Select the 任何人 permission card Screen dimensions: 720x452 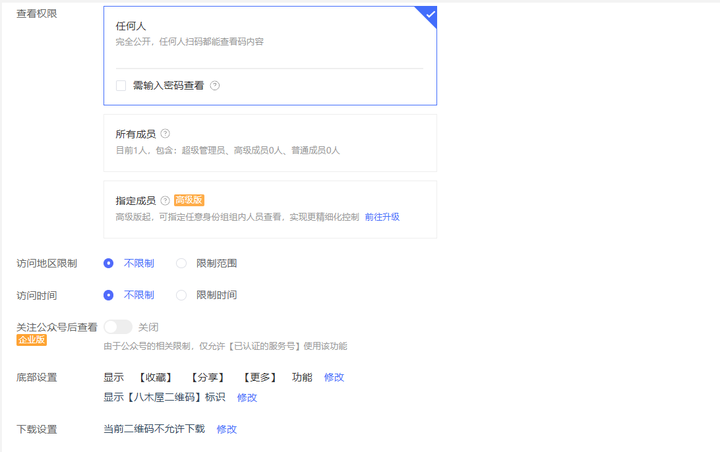click(x=270, y=56)
